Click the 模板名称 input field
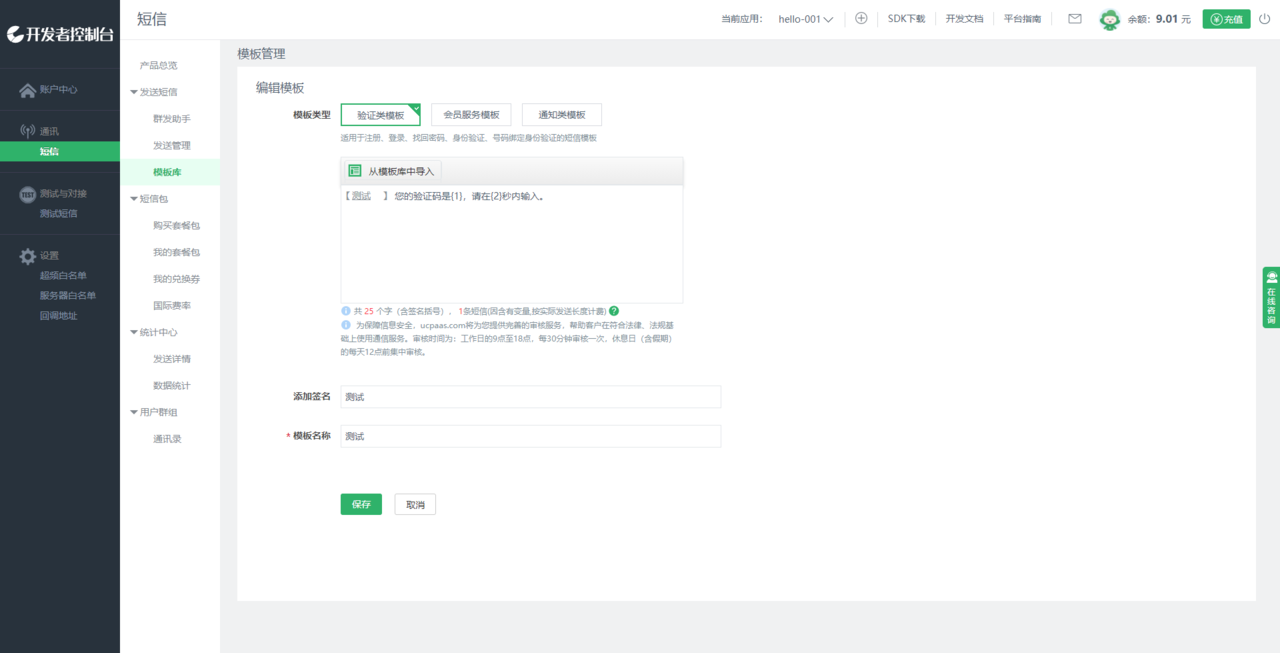Viewport: 1280px width, 653px height. (x=530, y=436)
